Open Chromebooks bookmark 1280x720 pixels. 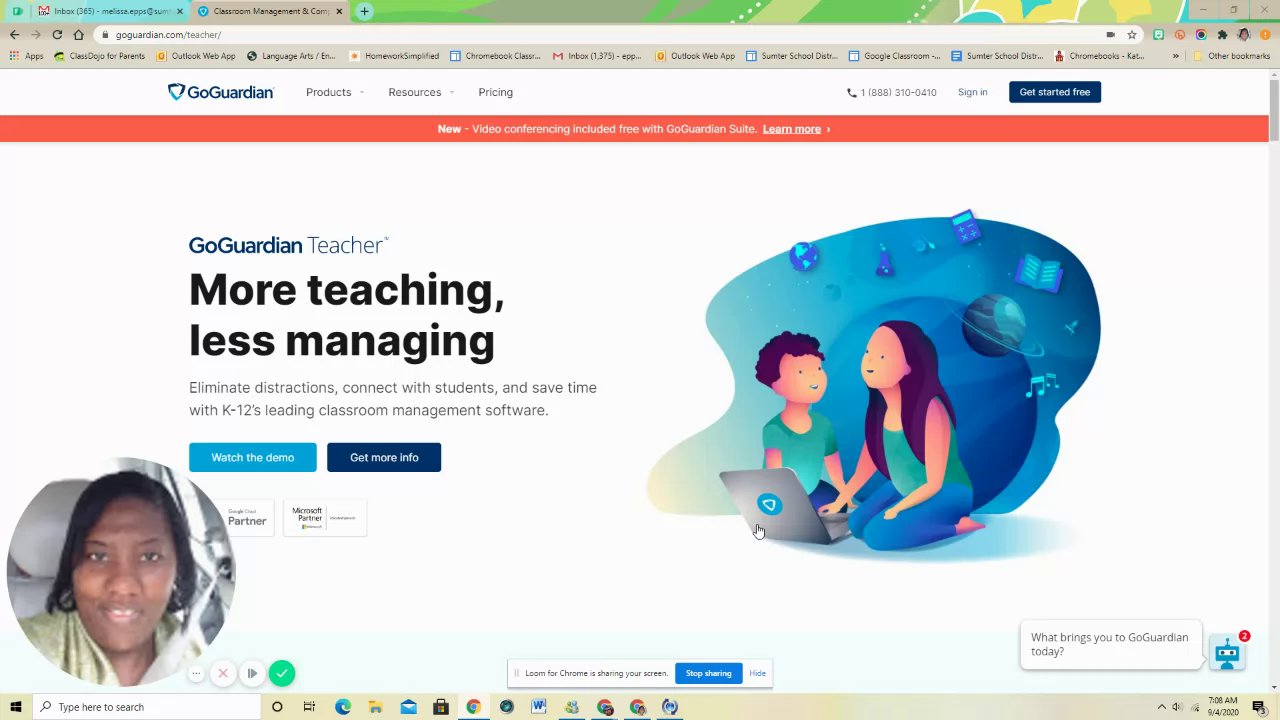click(x=1099, y=56)
